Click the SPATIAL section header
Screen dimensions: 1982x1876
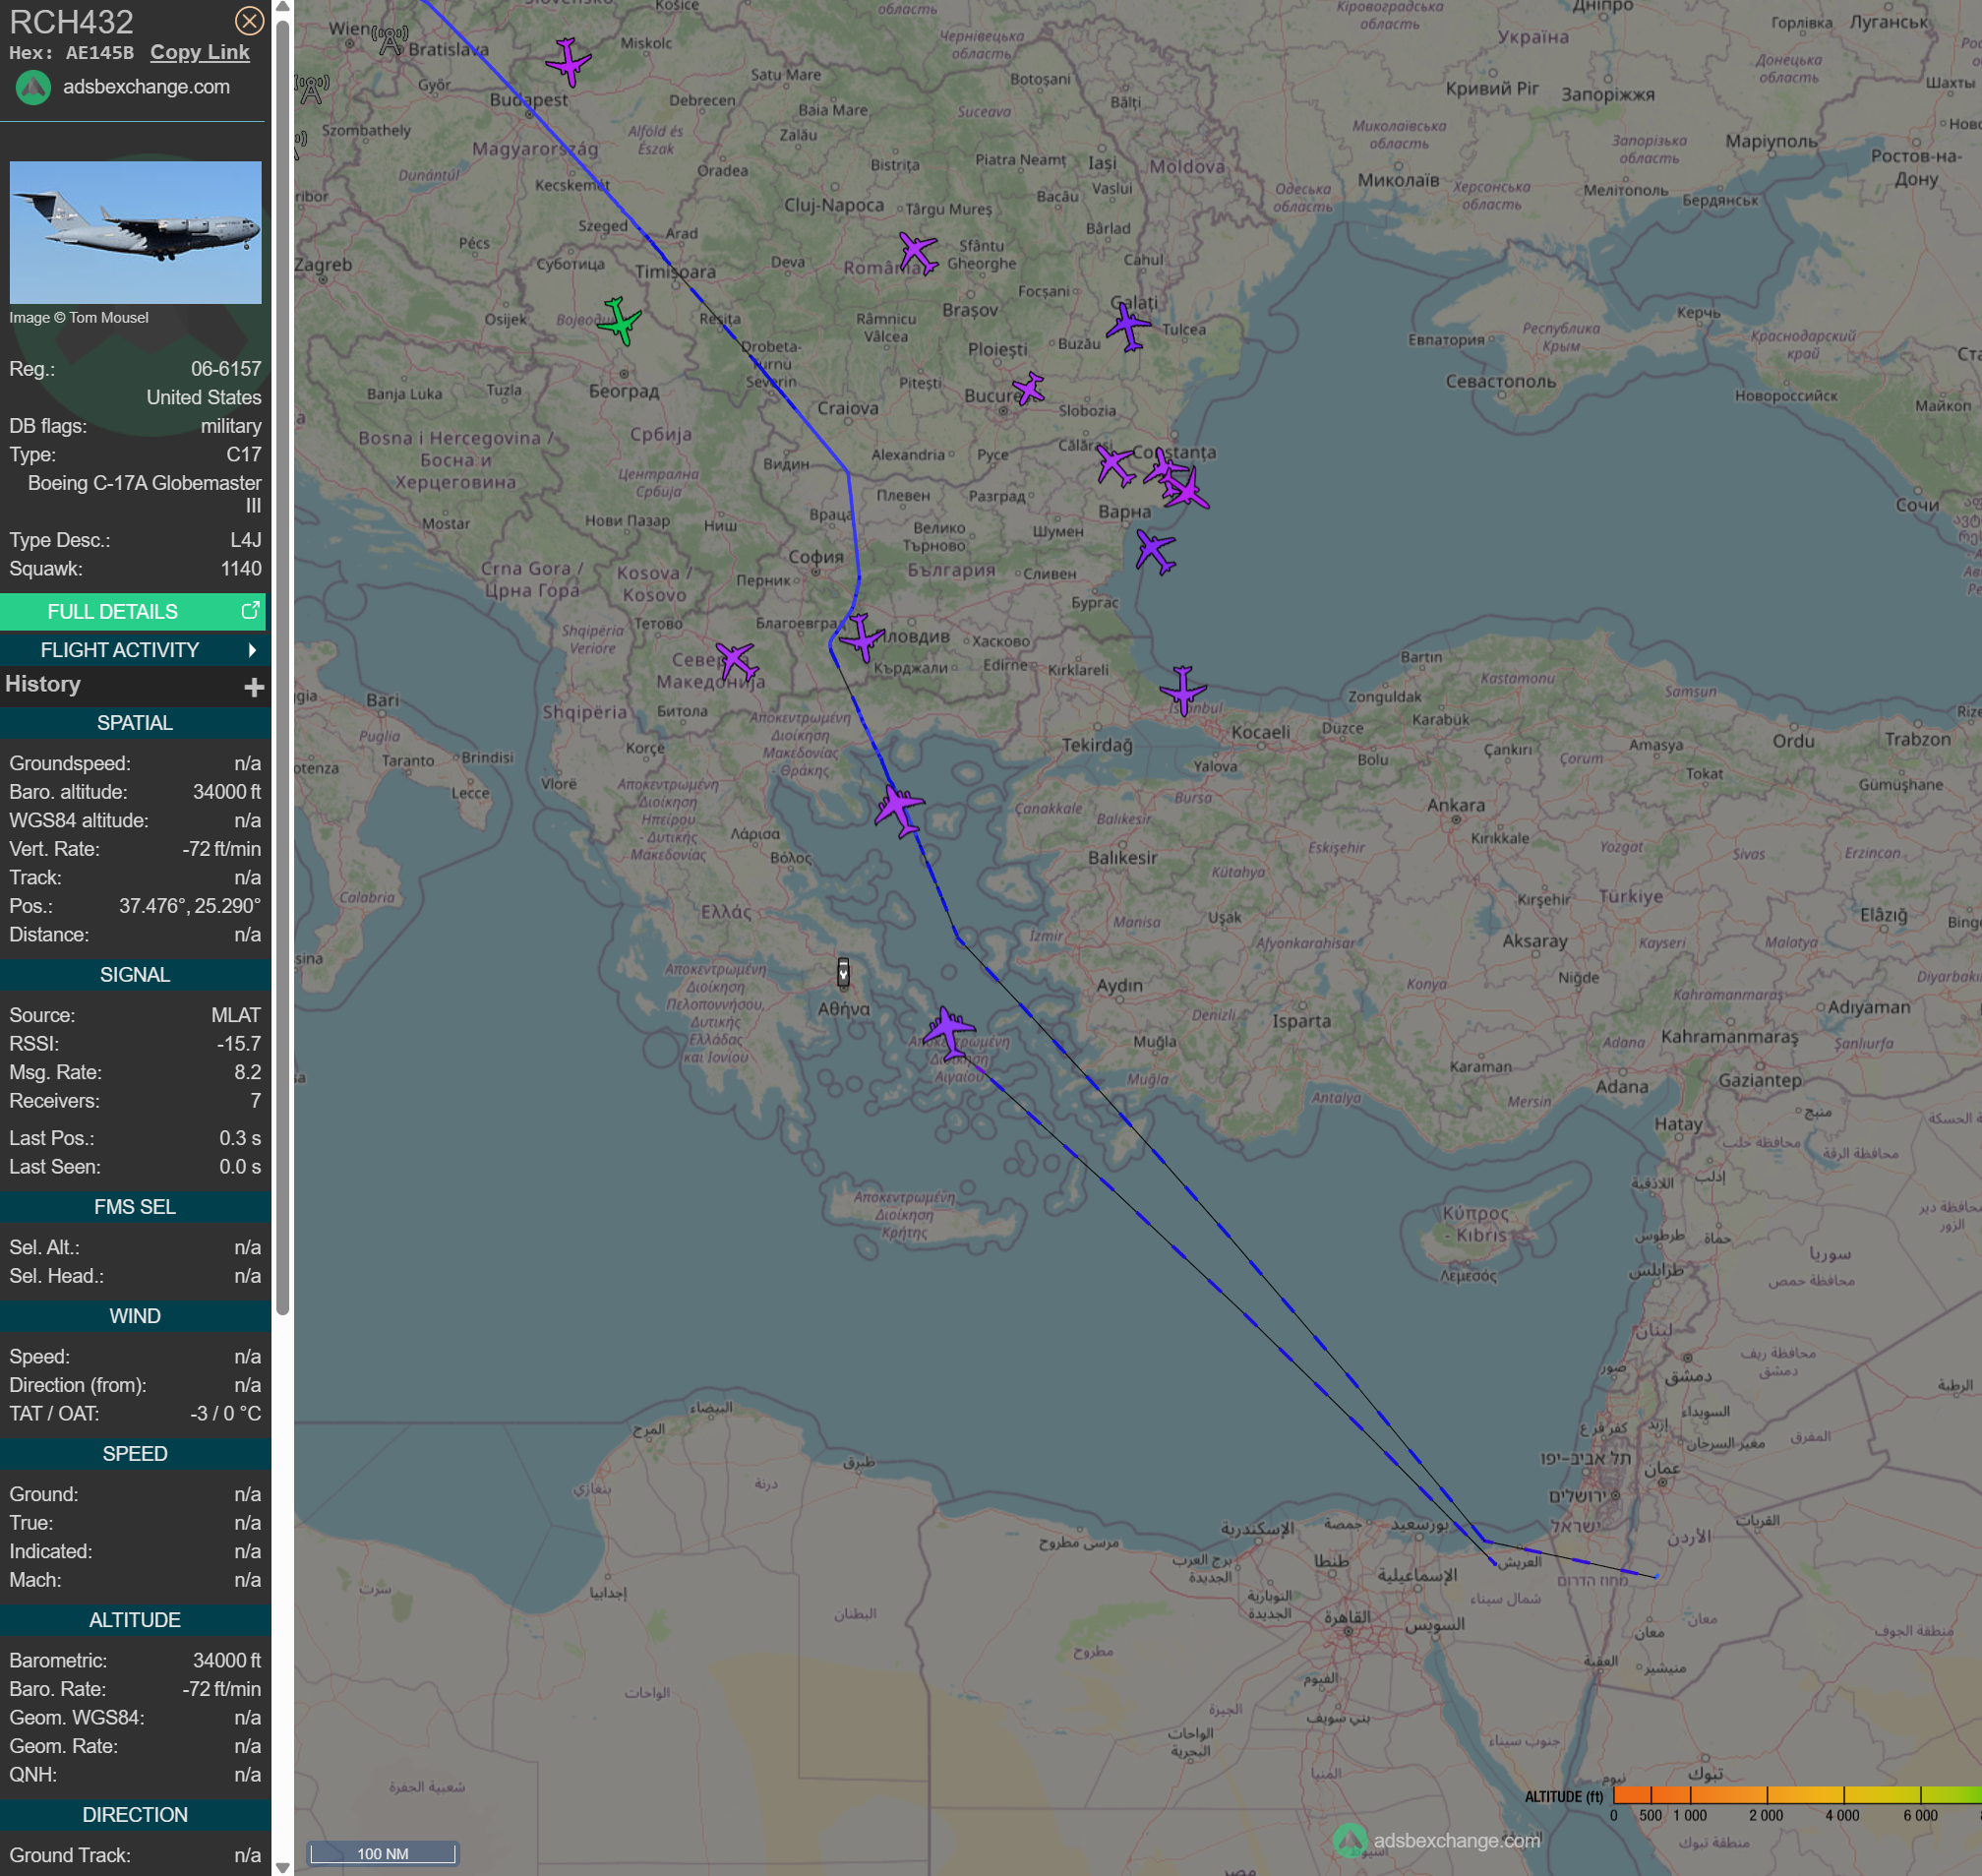point(135,723)
